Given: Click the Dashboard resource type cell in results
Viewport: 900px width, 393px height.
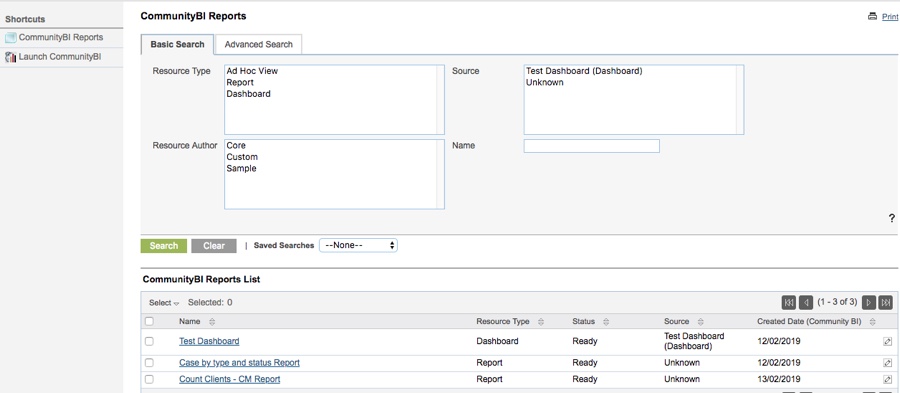Looking at the screenshot, I should pyautogui.click(x=497, y=341).
